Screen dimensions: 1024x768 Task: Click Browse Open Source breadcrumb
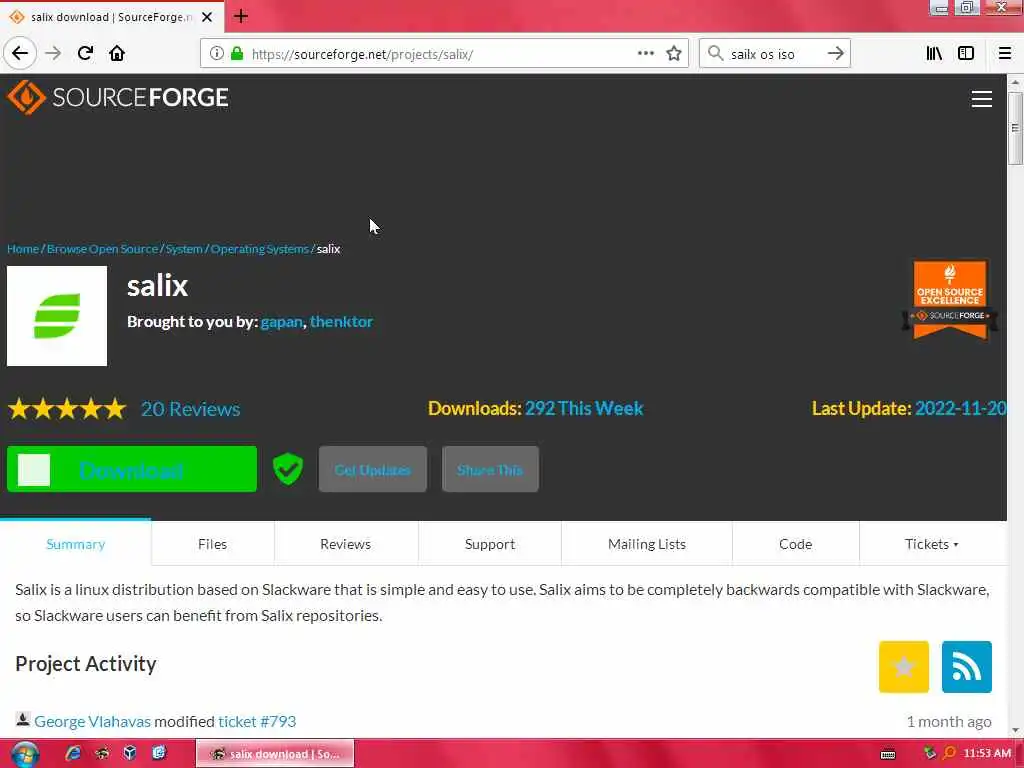coord(103,249)
